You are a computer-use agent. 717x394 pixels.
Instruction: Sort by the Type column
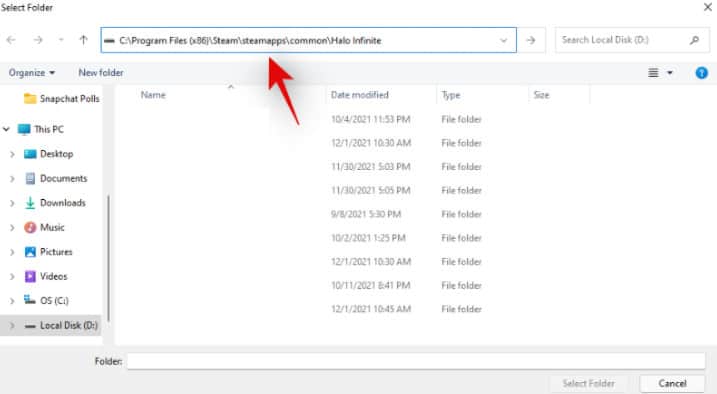coord(451,95)
